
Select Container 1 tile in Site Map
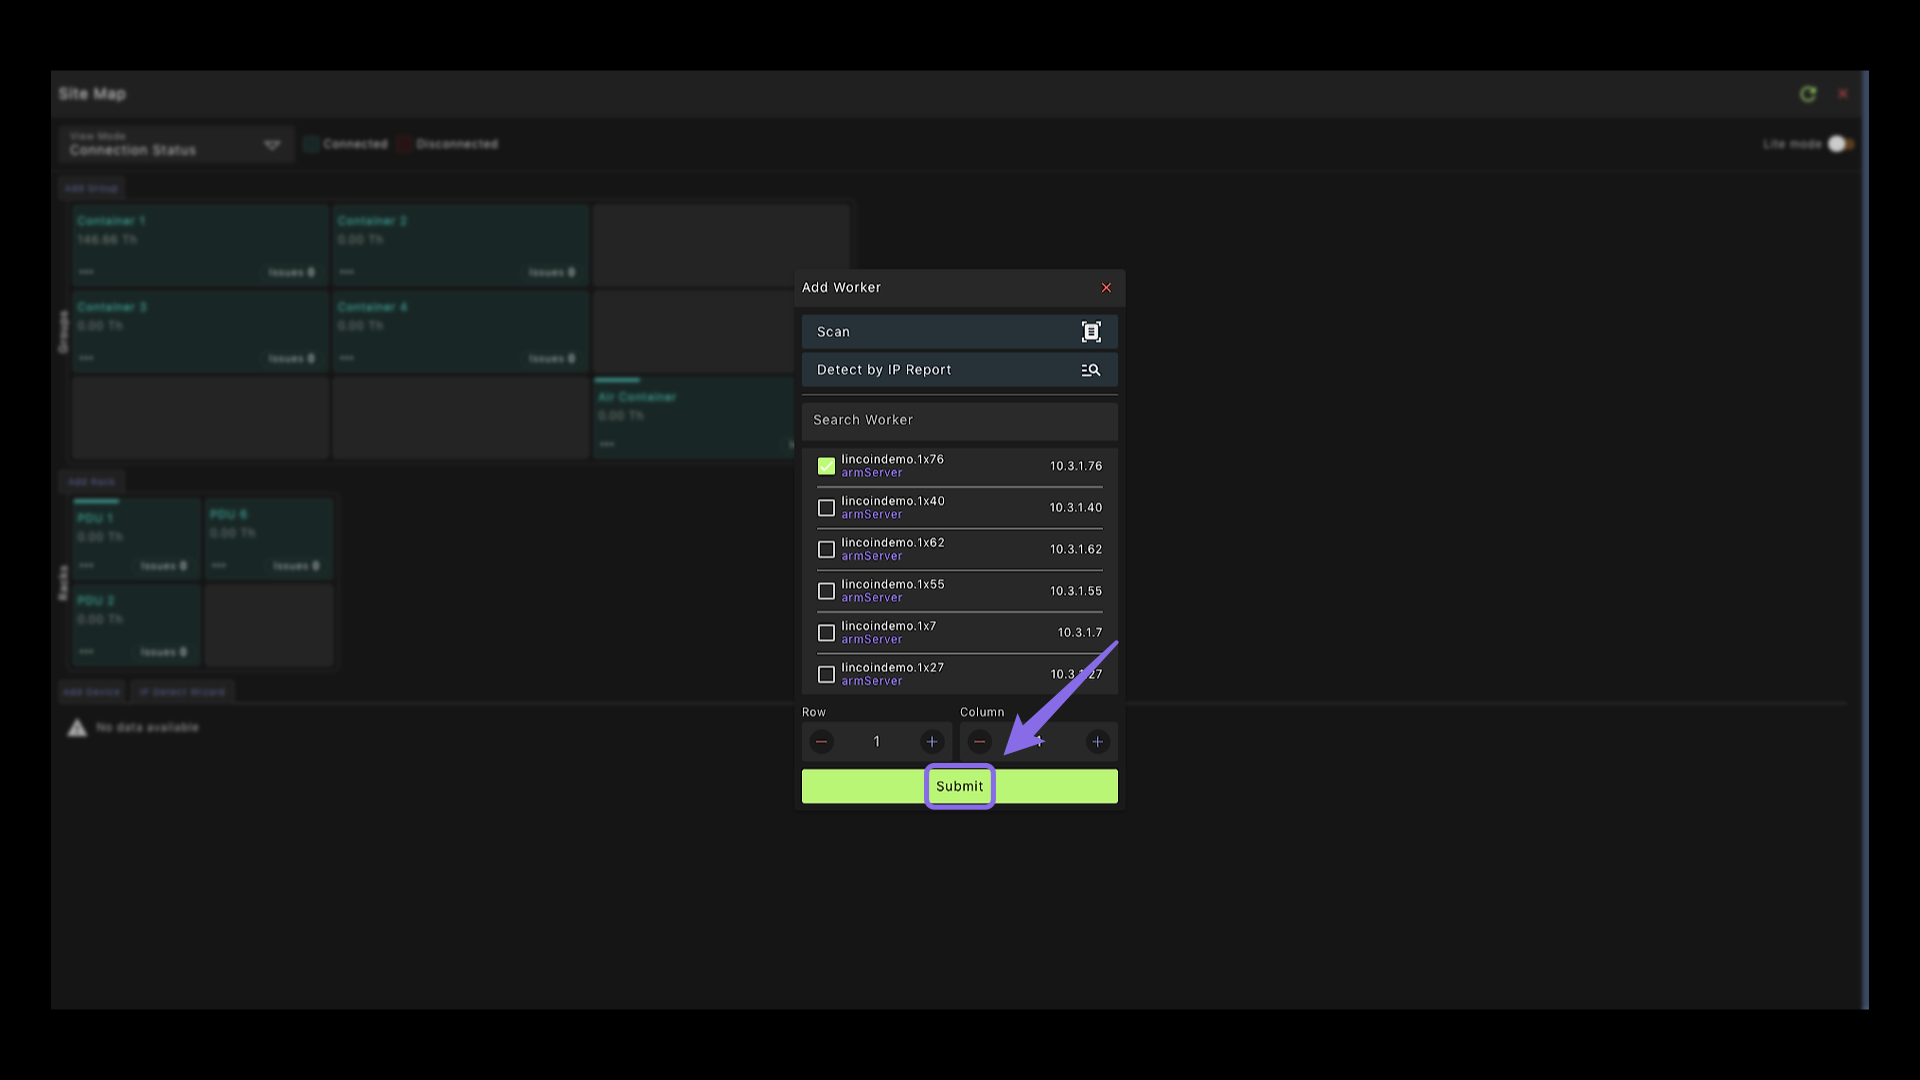pyautogui.click(x=200, y=246)
